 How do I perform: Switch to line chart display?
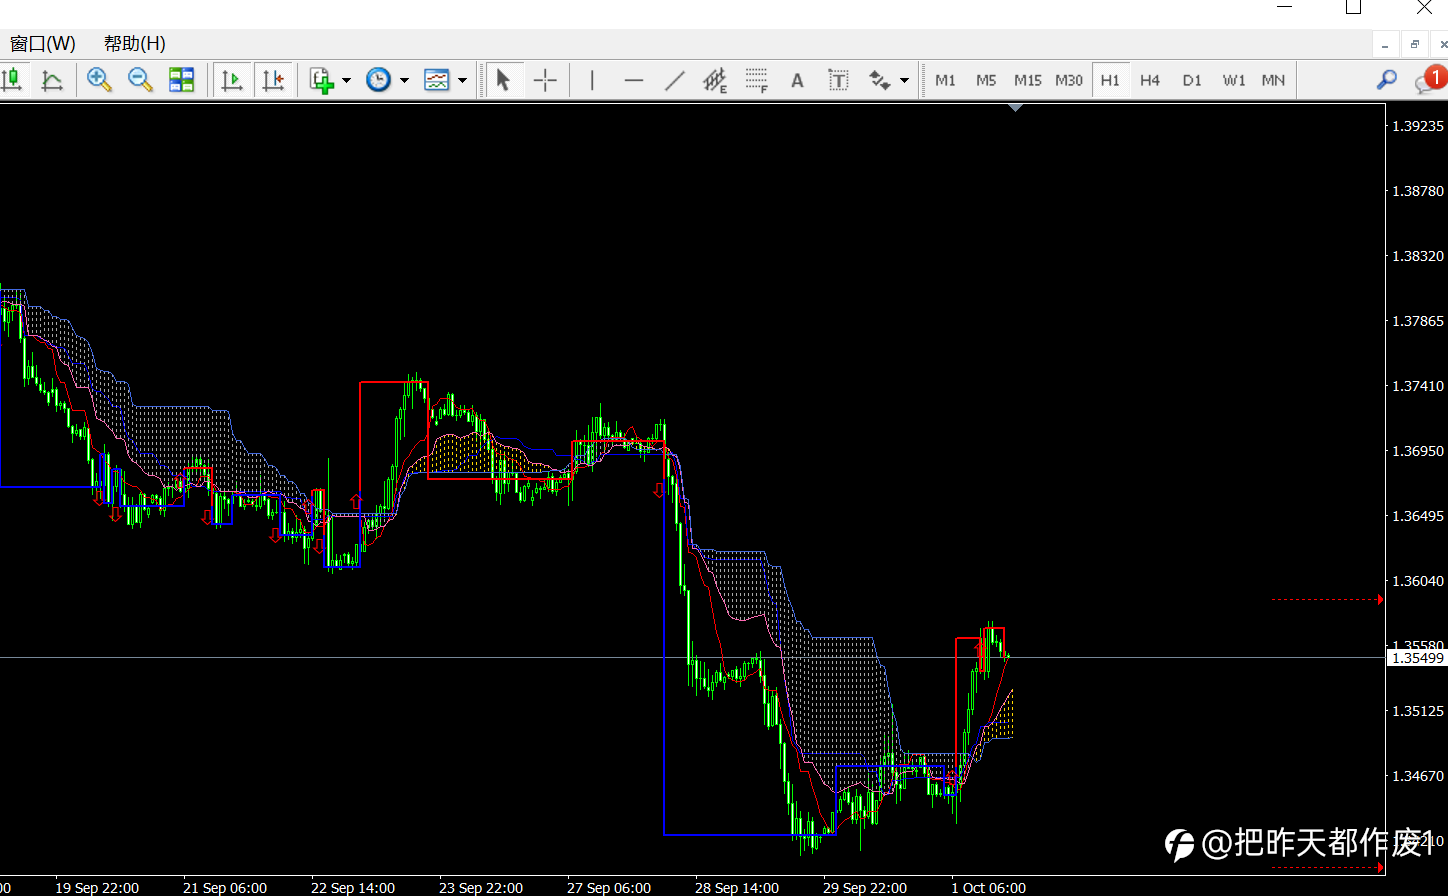(x=52, y=80)
